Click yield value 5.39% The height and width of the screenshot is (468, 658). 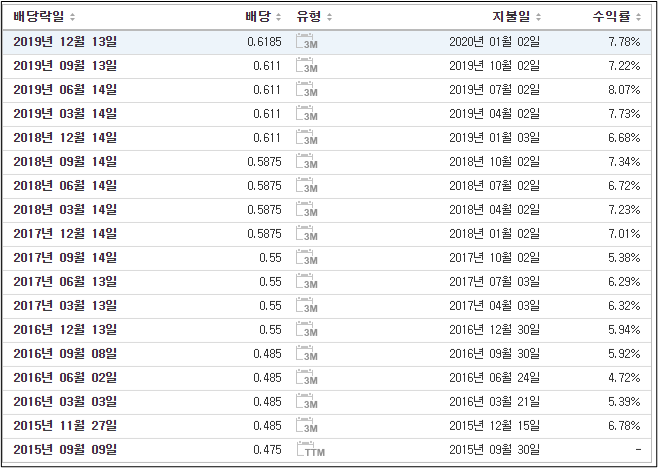(624, 401)
